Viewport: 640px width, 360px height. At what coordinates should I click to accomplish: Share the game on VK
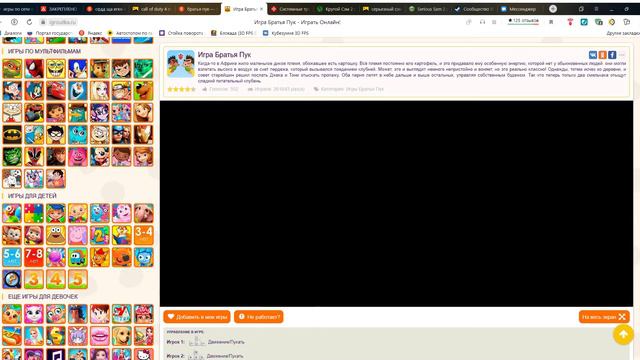(593, 55)
